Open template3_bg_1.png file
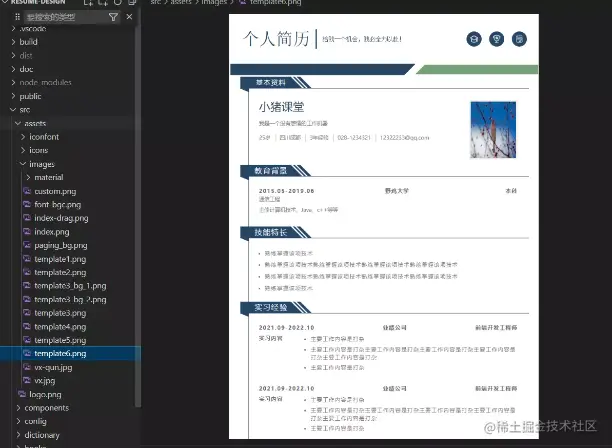612x448 pixels. (70, 286)
